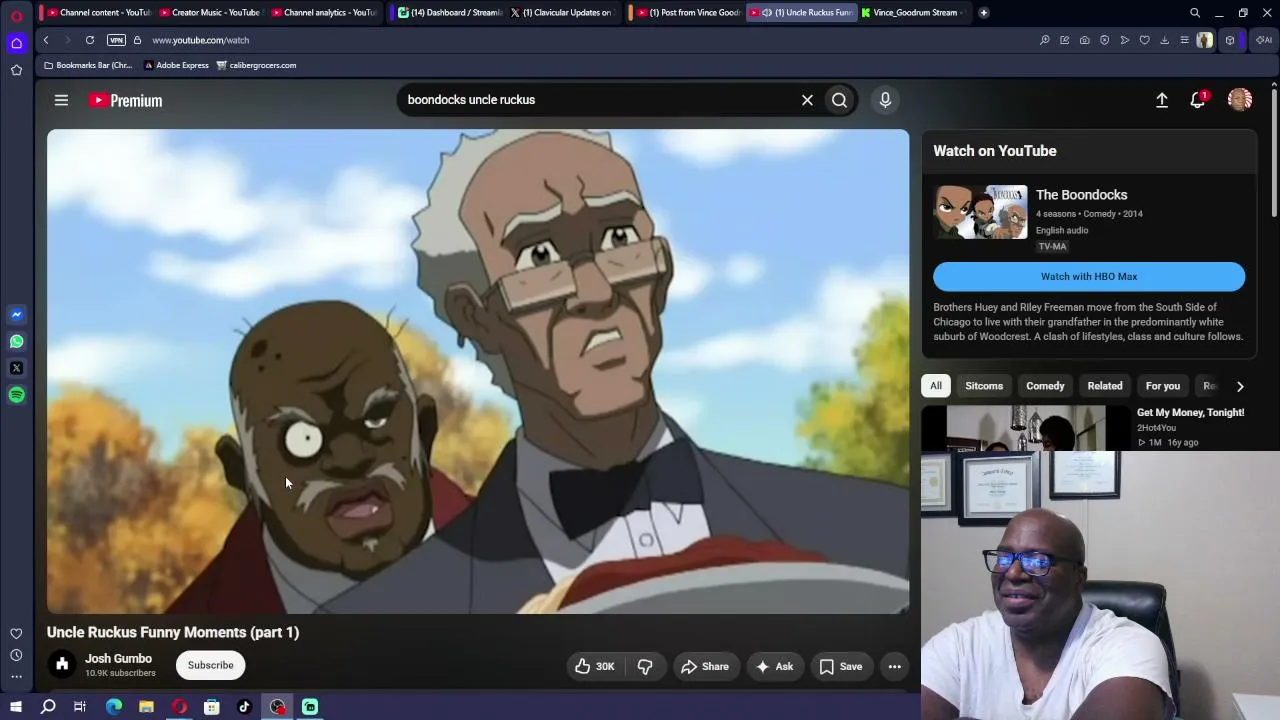Select the Comedy filter chip

(1045, 386)
